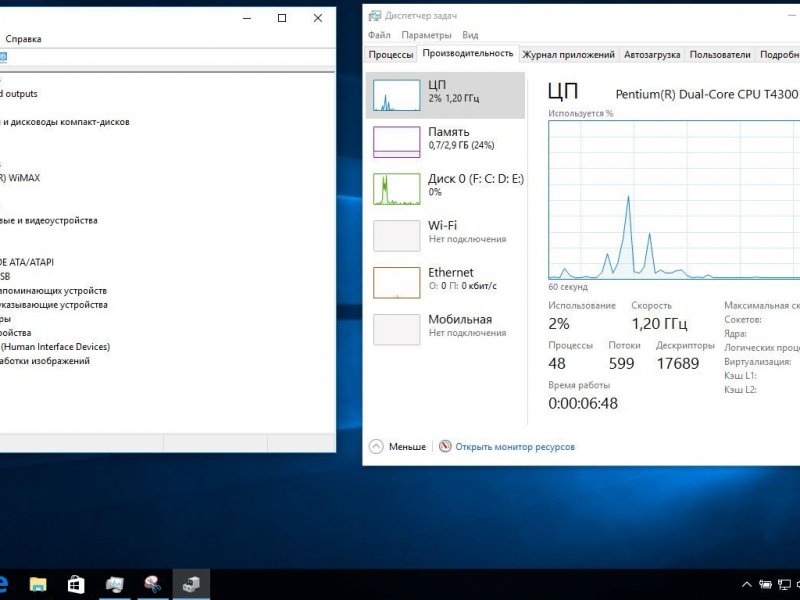Open the Snipping Tool taskbar icon
Viewport: 800px width, 600px height.
coord(153,584)
